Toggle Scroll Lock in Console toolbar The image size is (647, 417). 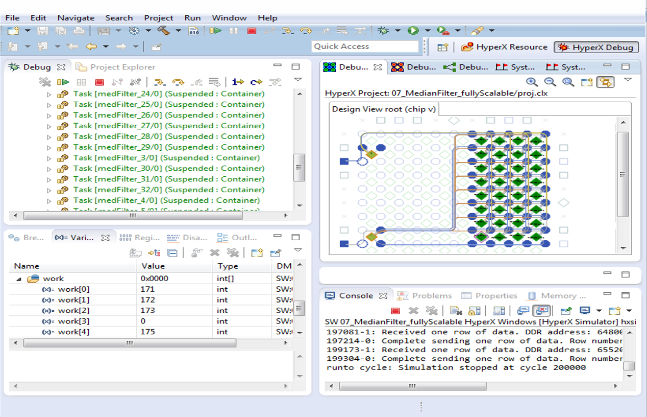coord(475,311)
